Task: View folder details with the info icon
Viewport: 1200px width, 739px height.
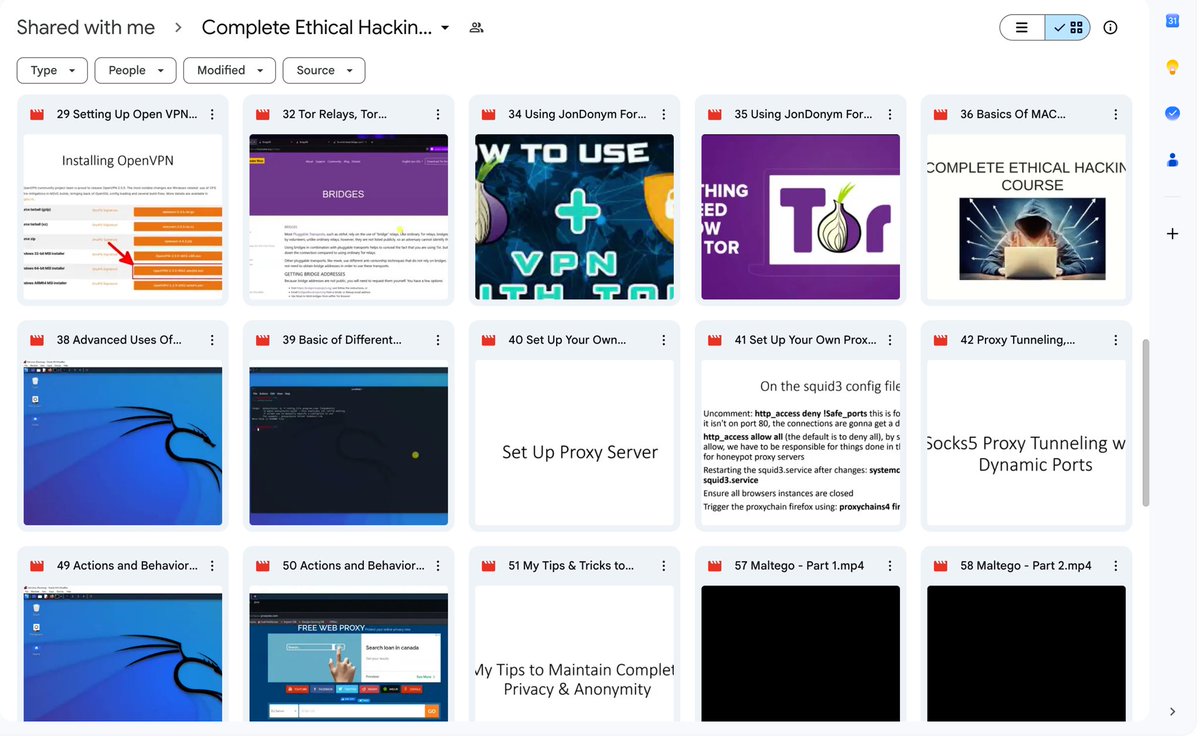Action: [x=1110, y=28]
